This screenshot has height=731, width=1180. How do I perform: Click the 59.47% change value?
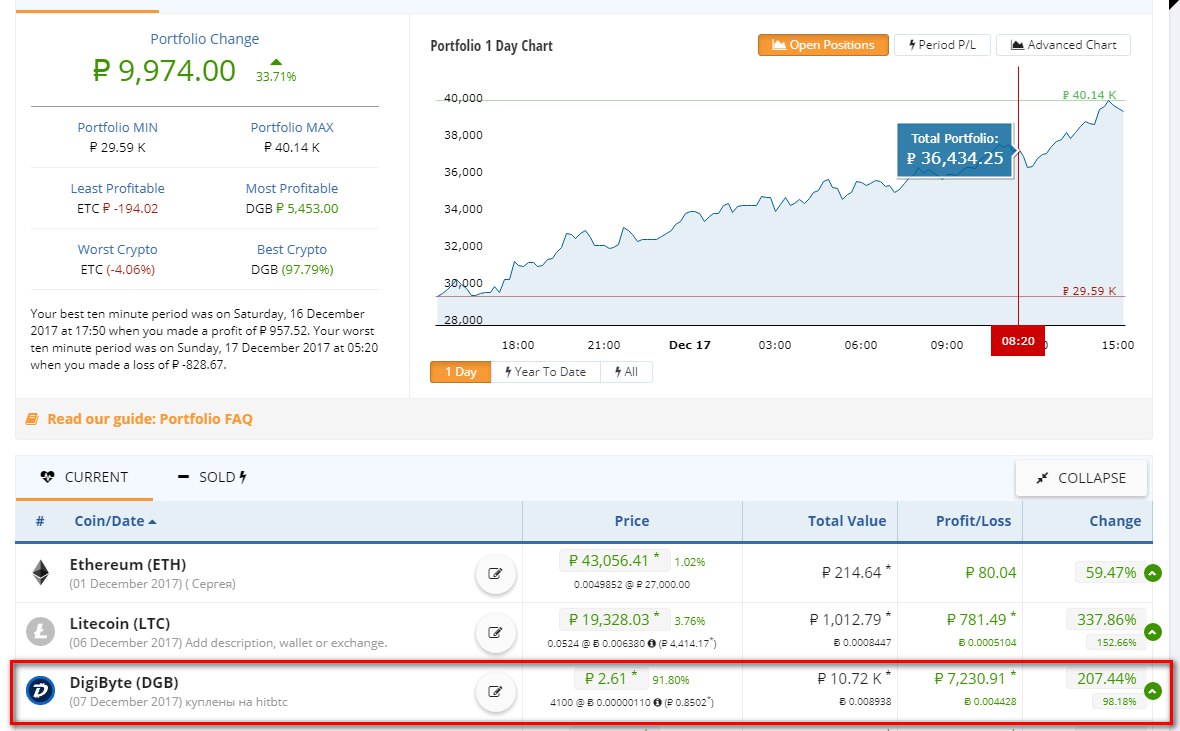[1110, 573]
